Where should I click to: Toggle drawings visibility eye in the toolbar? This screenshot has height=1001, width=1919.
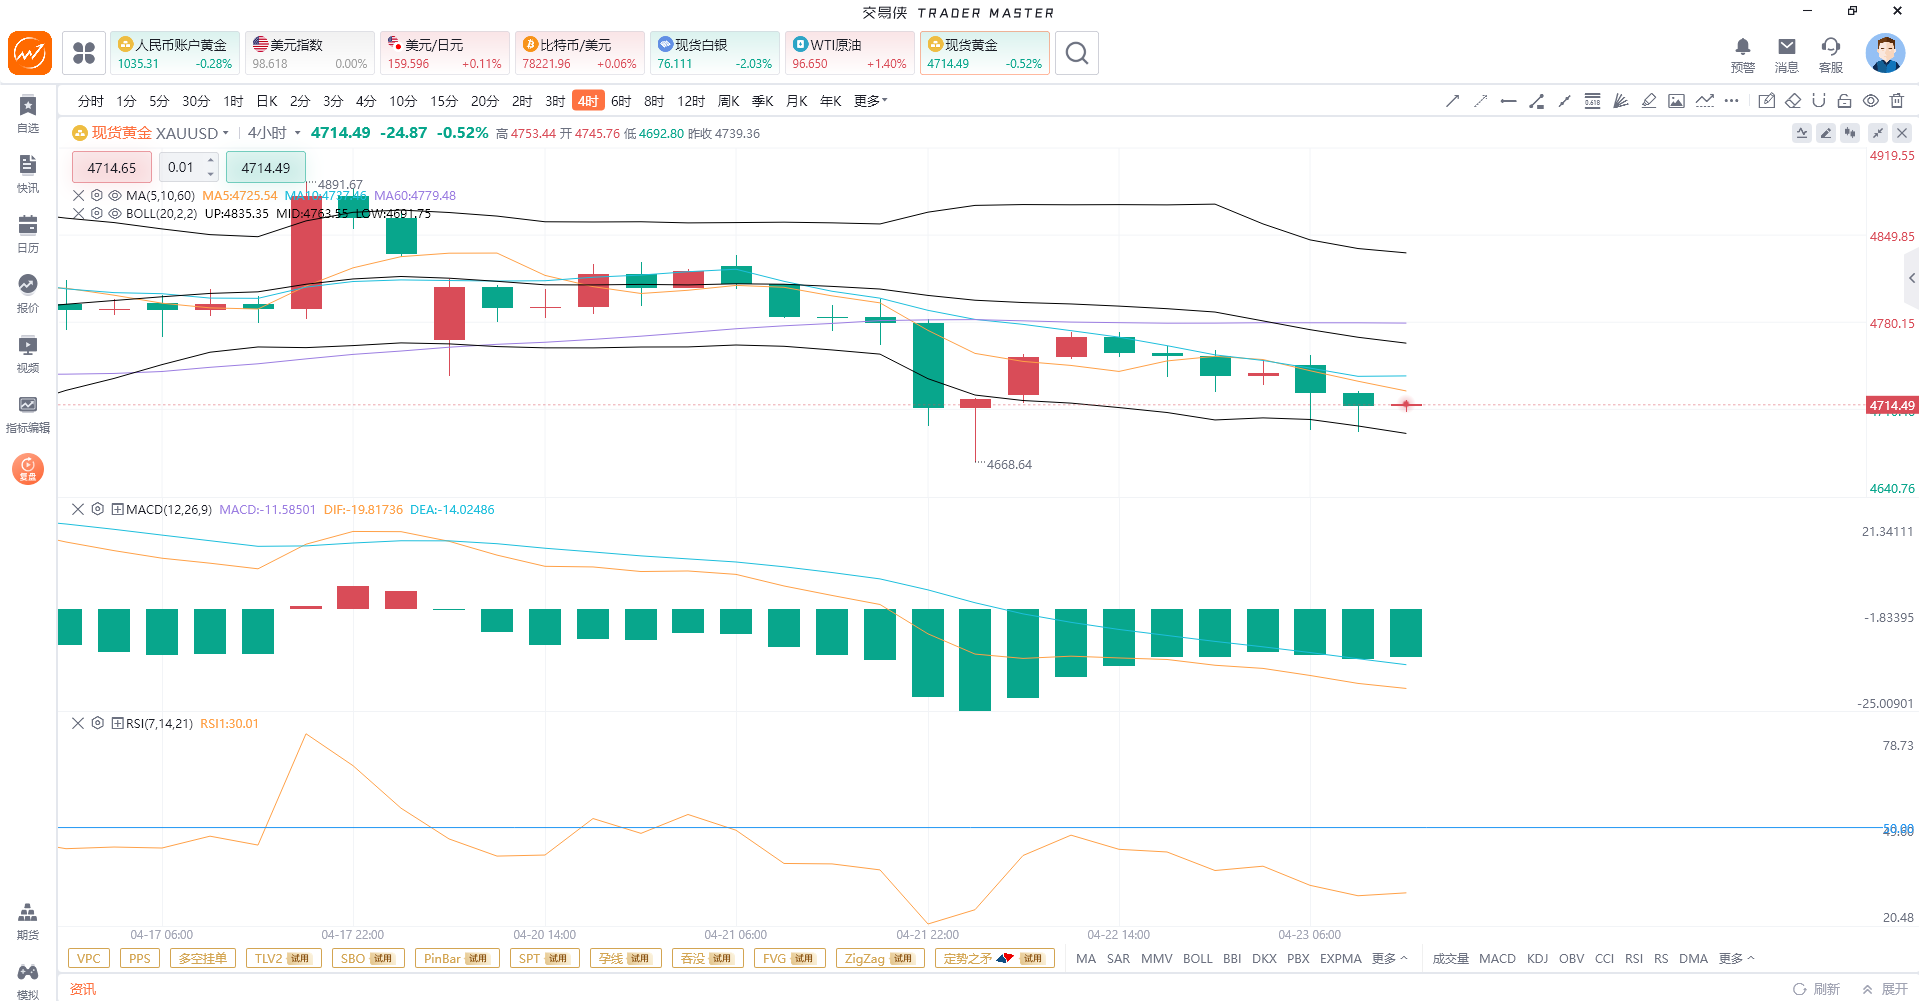[1870, 101]
